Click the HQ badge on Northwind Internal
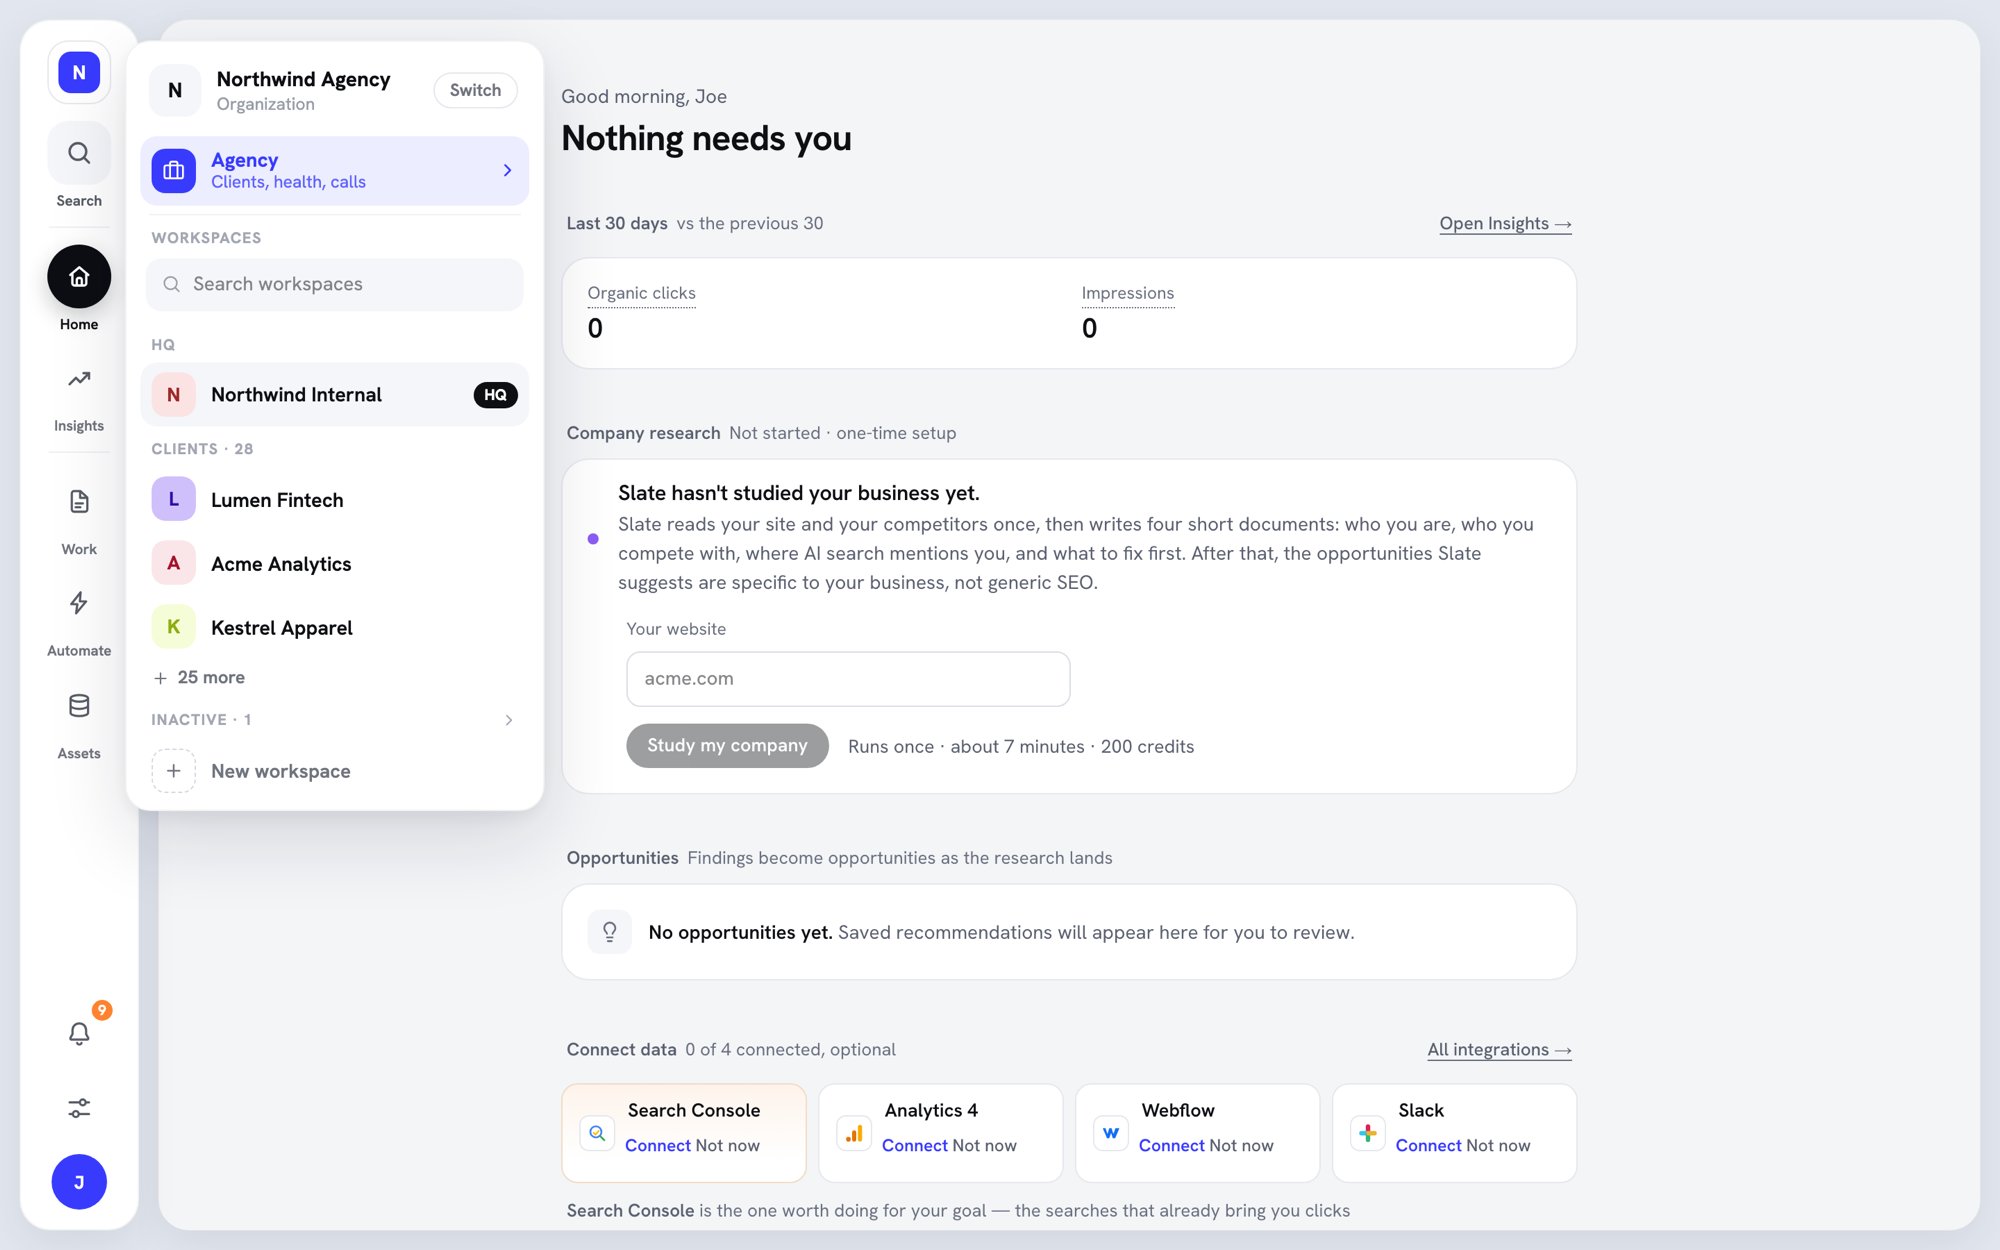The width and height of the screenshot is (2000, 1250). point(495,395)
